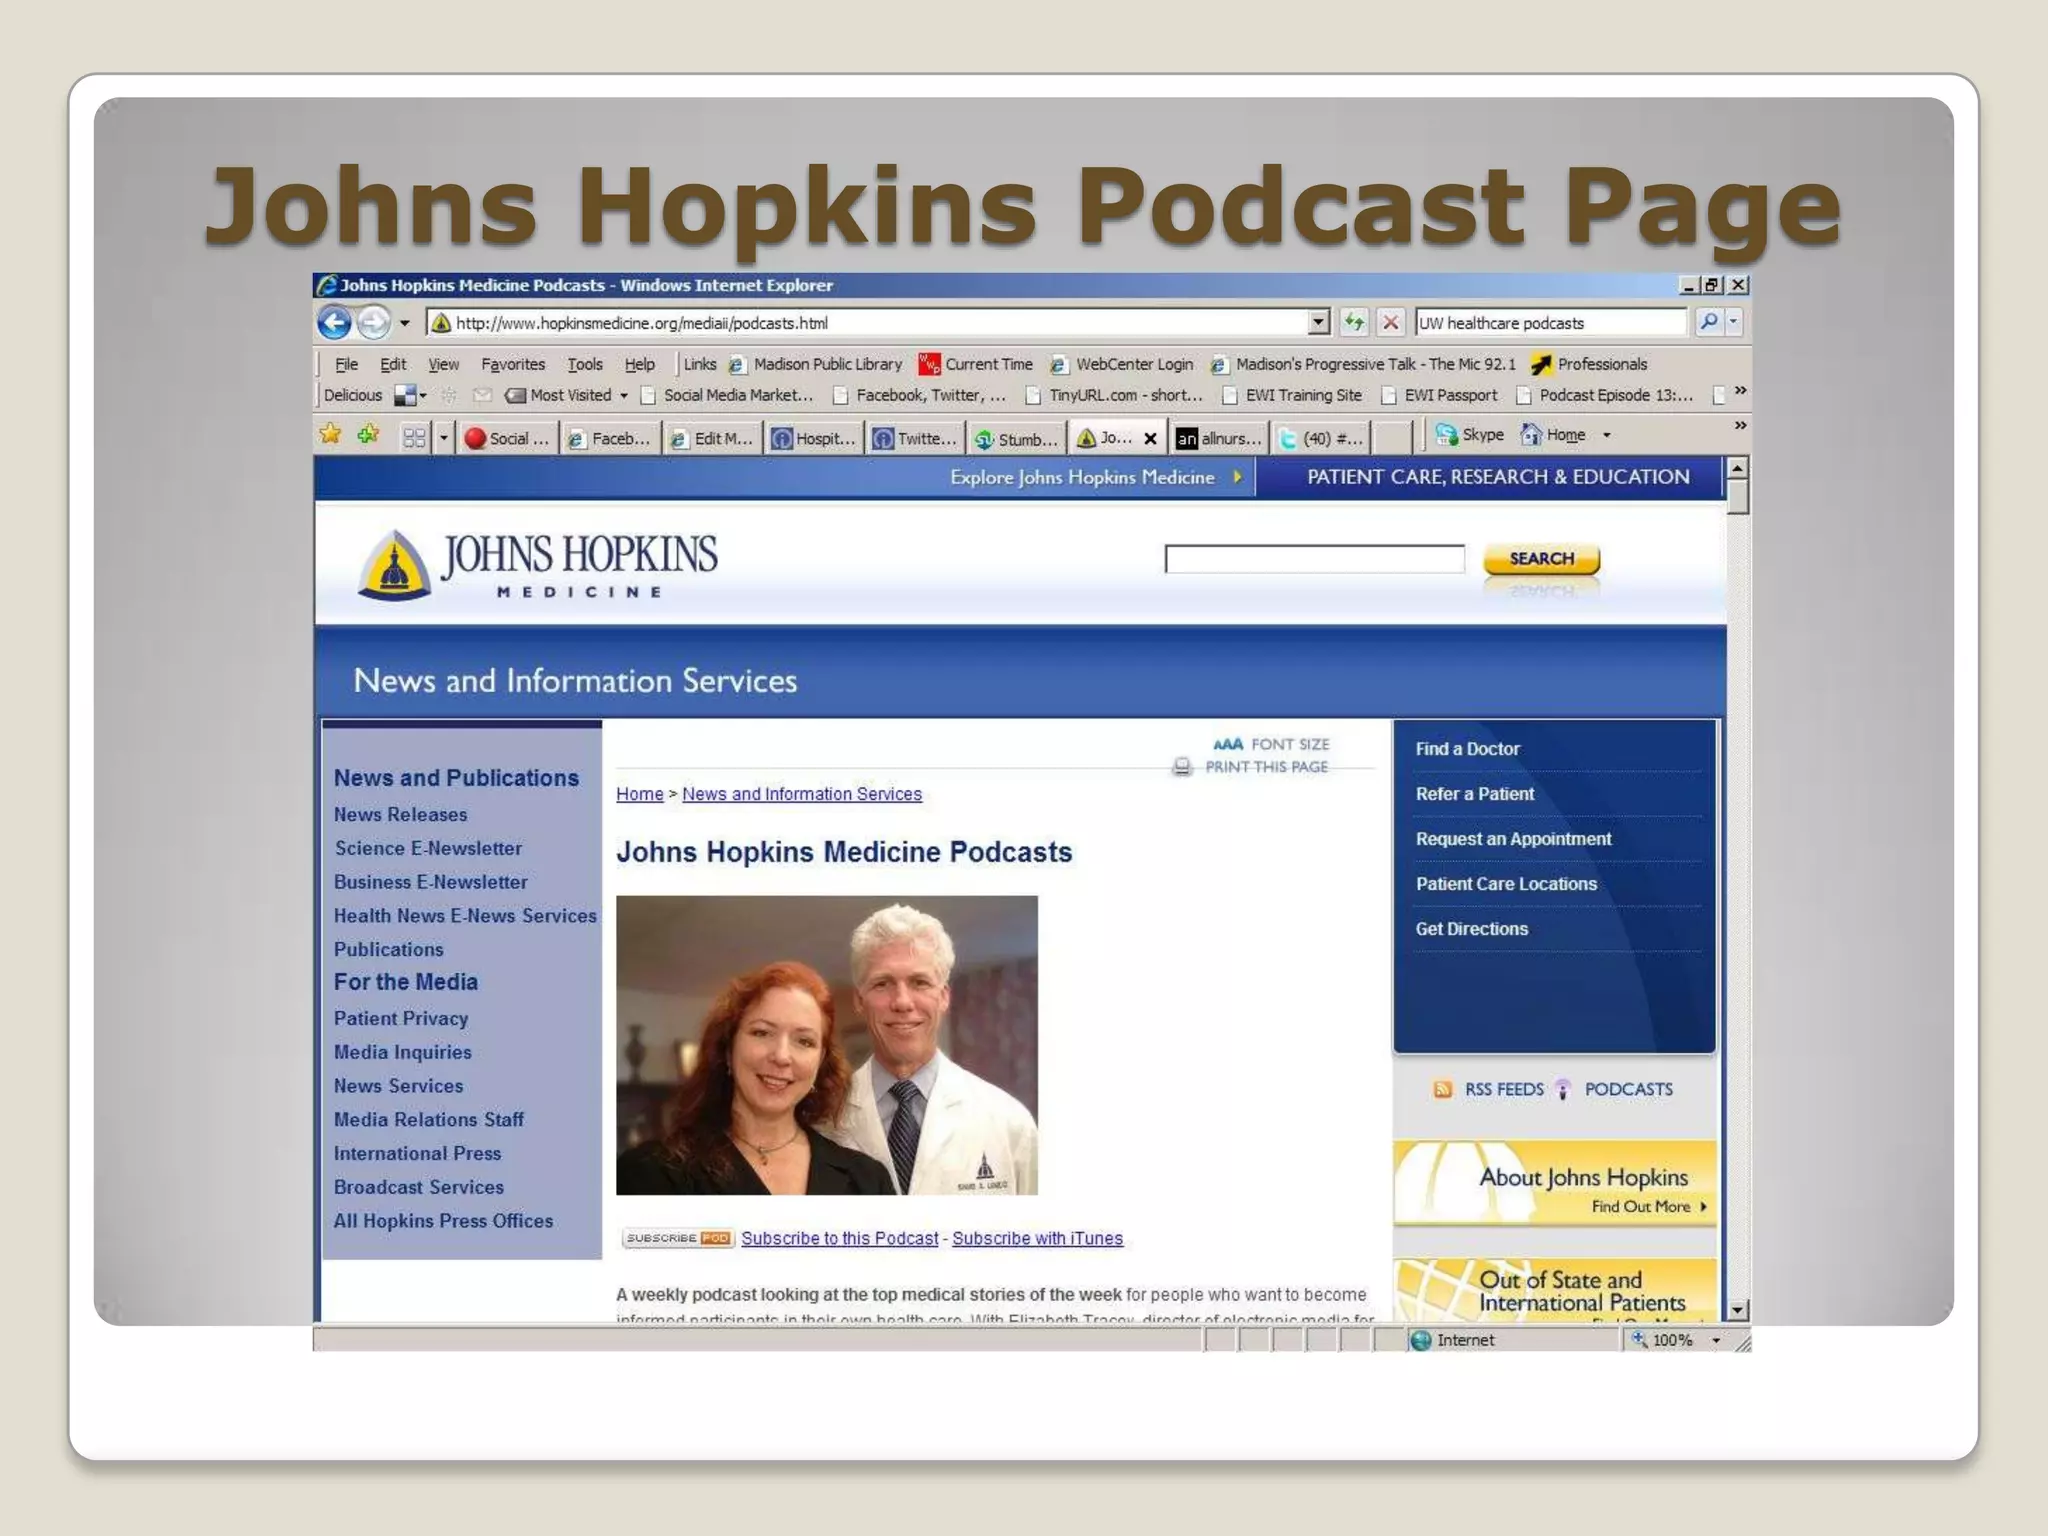Image resolution: width=2048 pixels, height=1536 pixels.
Task: Open the Edit menu
Action: point(393,364)
